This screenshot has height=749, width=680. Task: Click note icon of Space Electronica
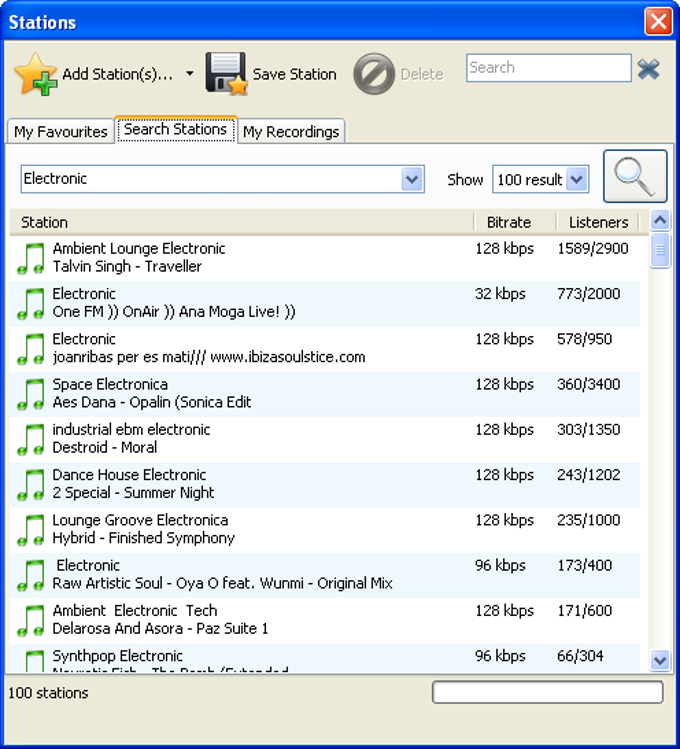tap(31, 395)
